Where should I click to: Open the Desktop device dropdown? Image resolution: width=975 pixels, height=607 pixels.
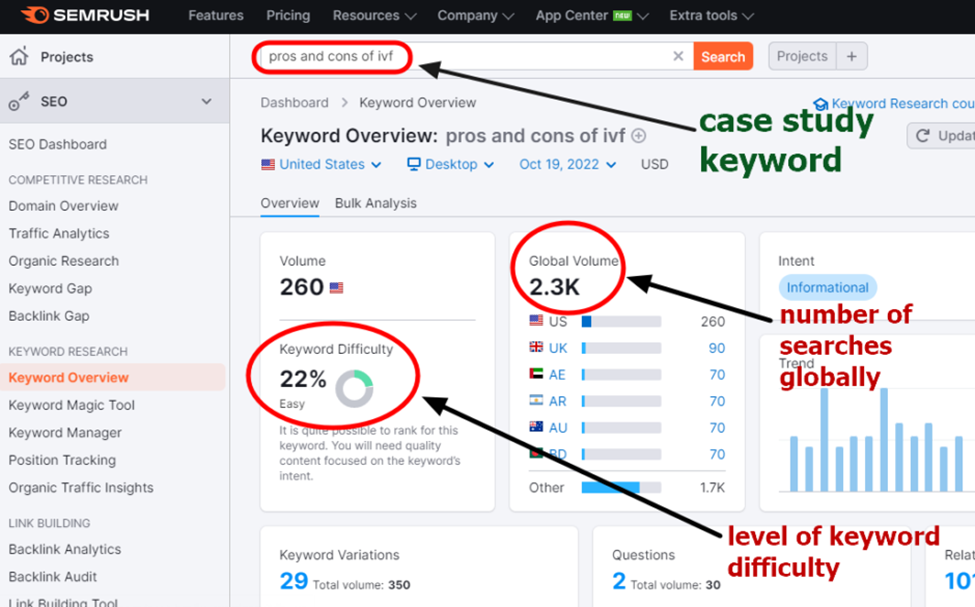click(x=450, y=164)
